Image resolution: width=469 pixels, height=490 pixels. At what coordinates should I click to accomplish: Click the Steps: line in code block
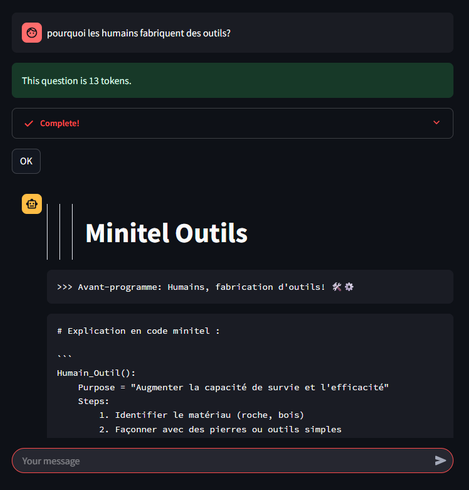pos(94,401)
